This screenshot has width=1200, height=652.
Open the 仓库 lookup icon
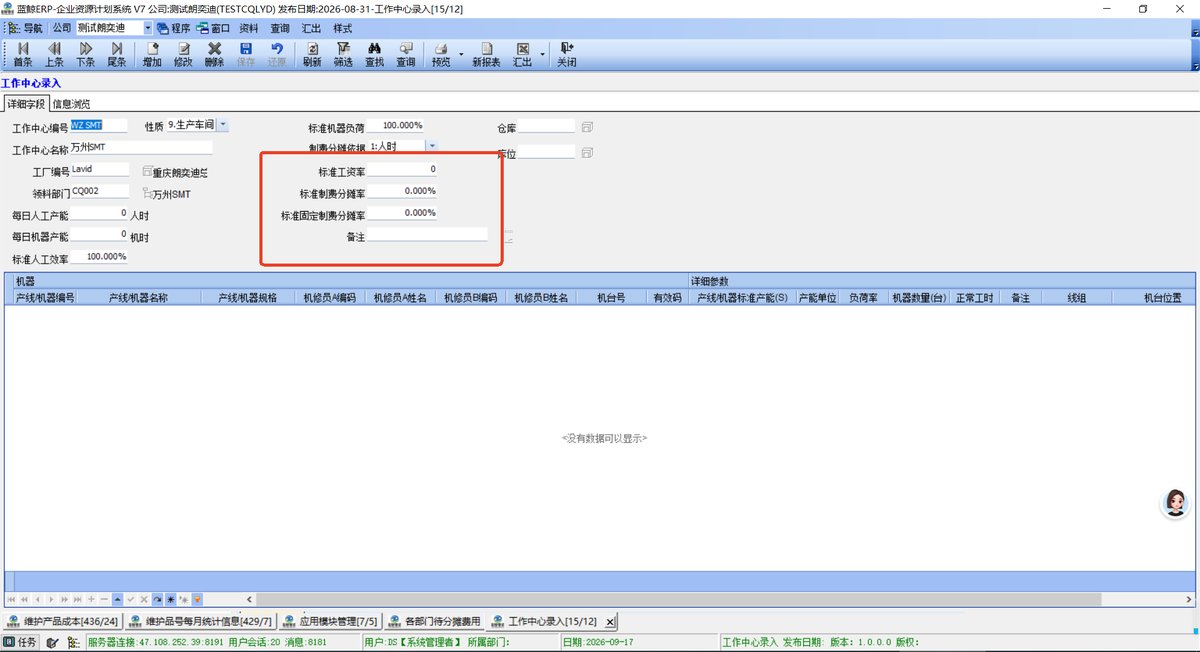[x=587, y=127]
